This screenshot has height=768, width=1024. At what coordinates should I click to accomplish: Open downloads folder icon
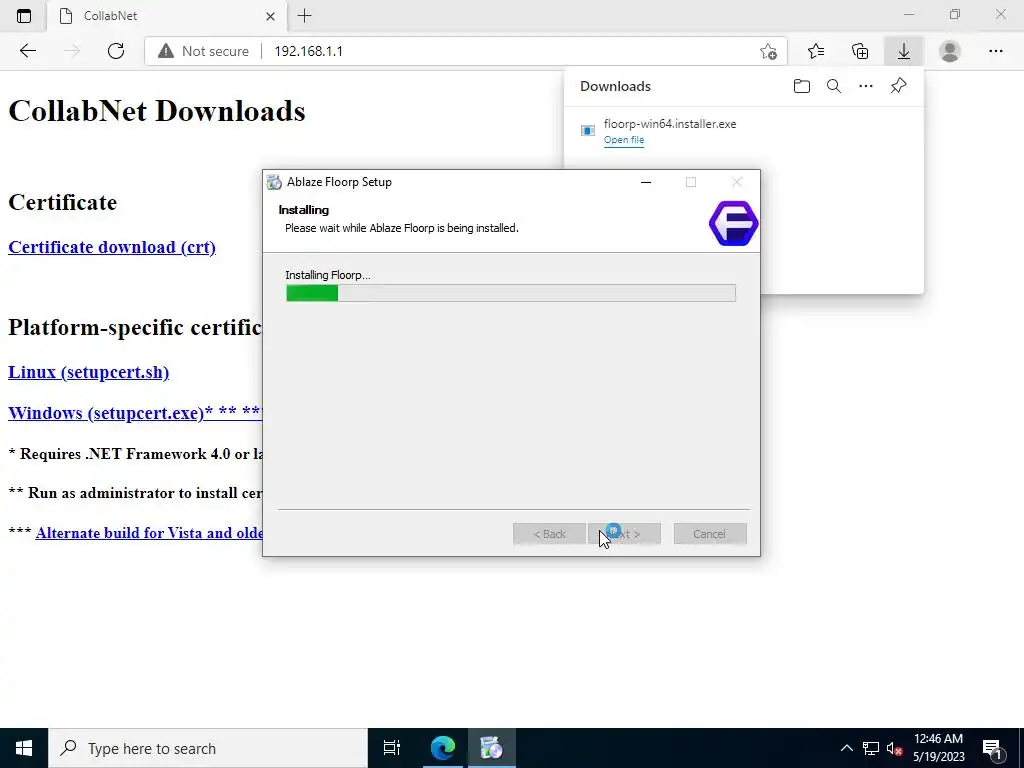[x=802, y=86]
